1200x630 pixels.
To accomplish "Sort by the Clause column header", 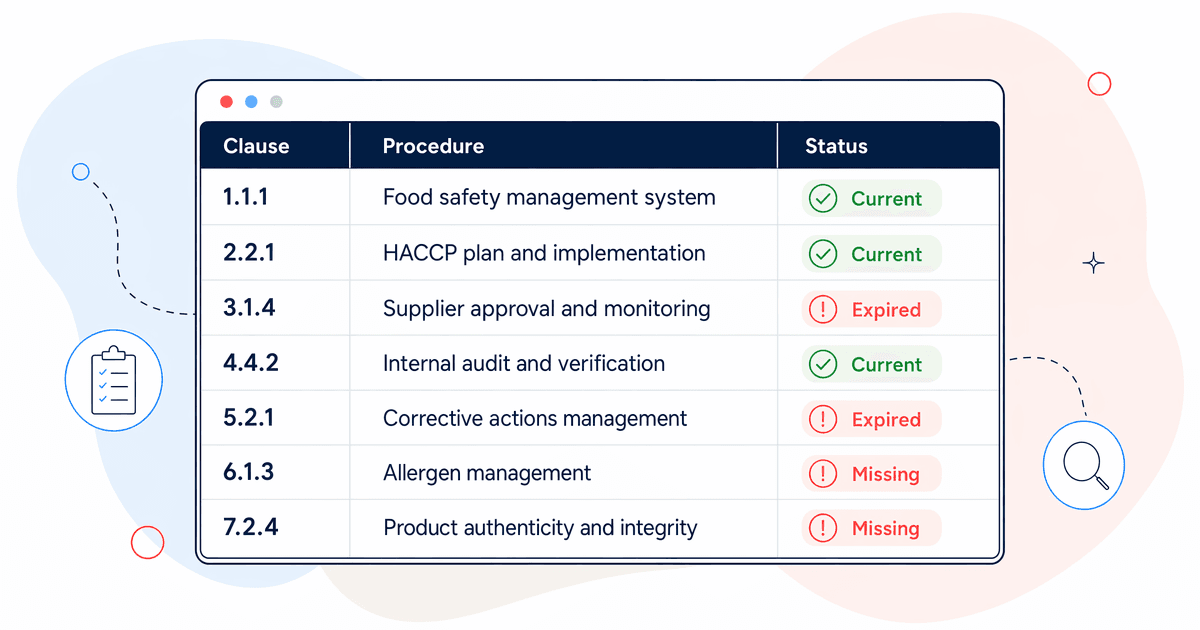I will pyautogui.click(x=256, y=146).
